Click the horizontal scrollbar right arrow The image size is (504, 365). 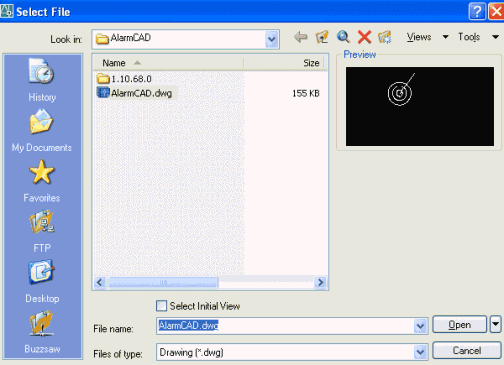[320, 283]
